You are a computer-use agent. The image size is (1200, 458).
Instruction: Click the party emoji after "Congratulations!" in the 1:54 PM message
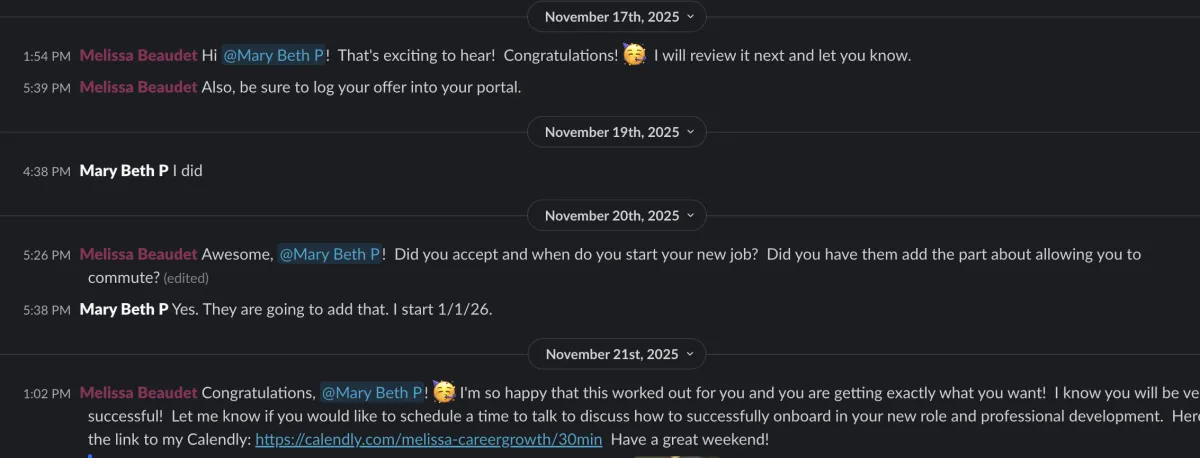(x=634, y=56)
